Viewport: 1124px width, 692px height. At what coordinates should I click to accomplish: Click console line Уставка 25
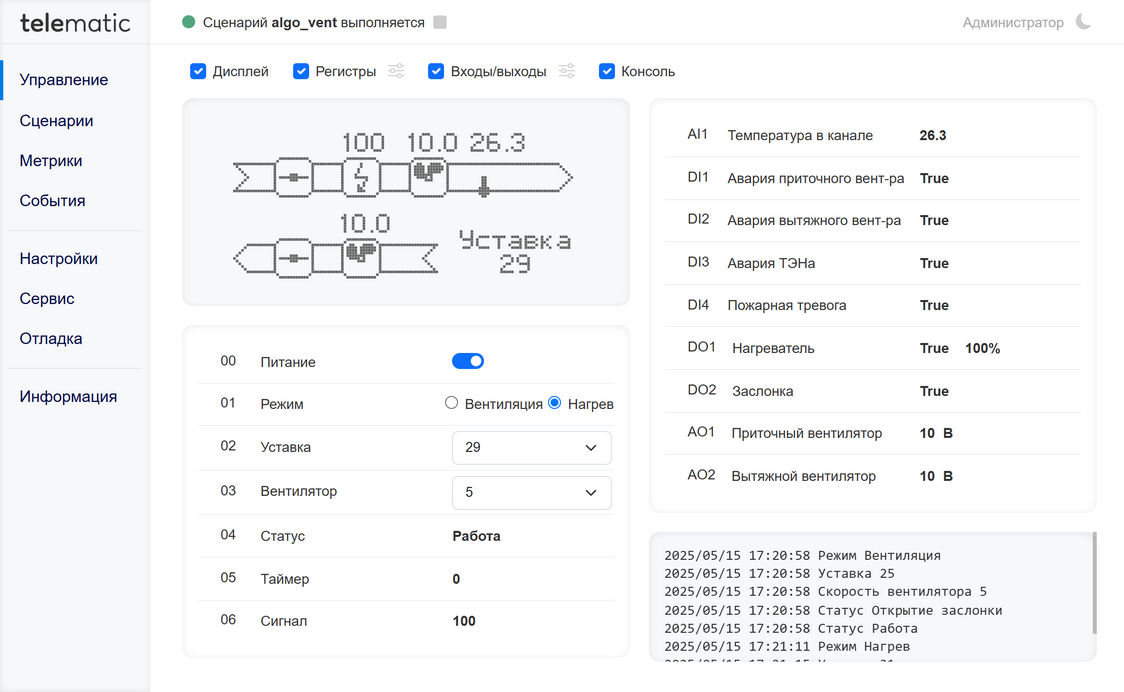click(779, 574)
